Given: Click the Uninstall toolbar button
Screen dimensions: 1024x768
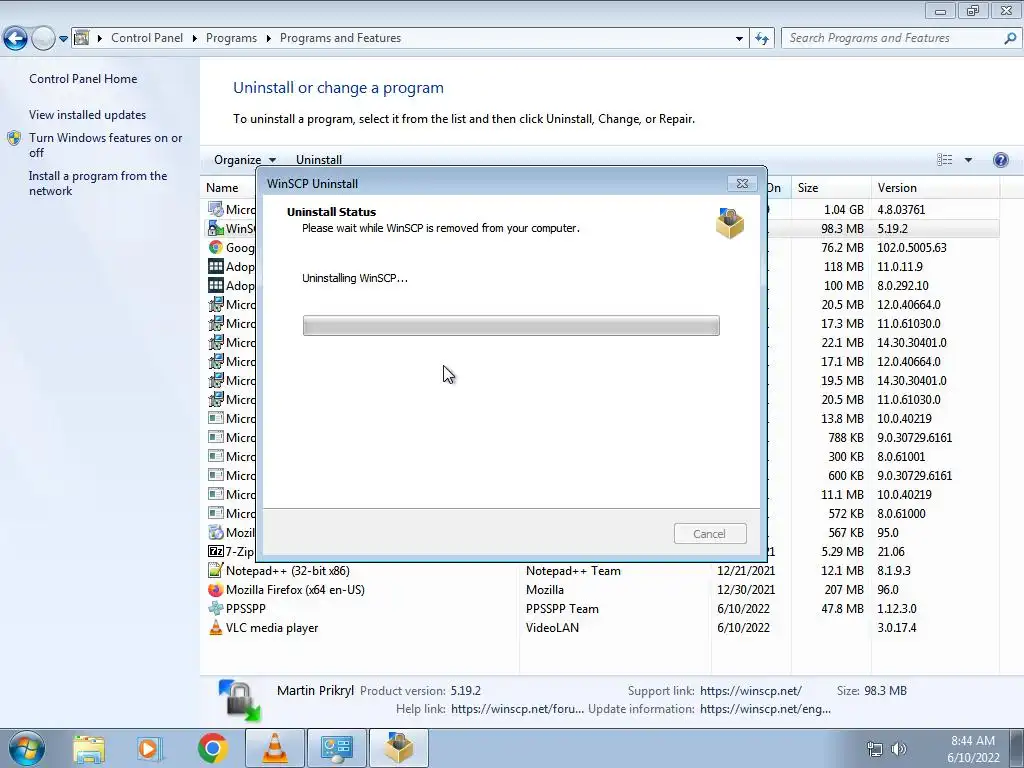Looking at the screenshot, I should 319,159.
